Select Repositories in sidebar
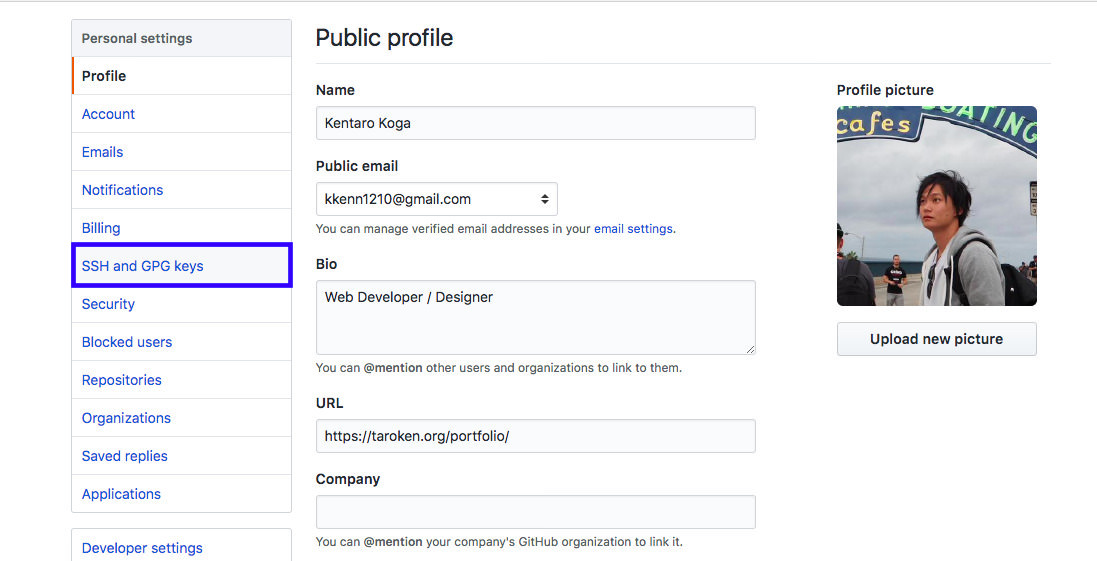Viewport: 1097px width, 561px height. point(121,380)
